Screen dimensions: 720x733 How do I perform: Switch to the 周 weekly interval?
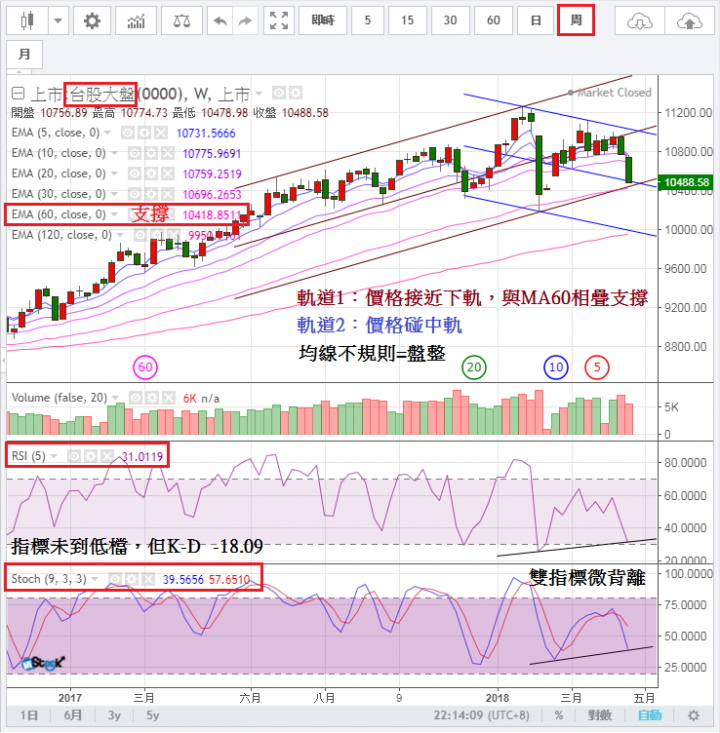[576, 21]
